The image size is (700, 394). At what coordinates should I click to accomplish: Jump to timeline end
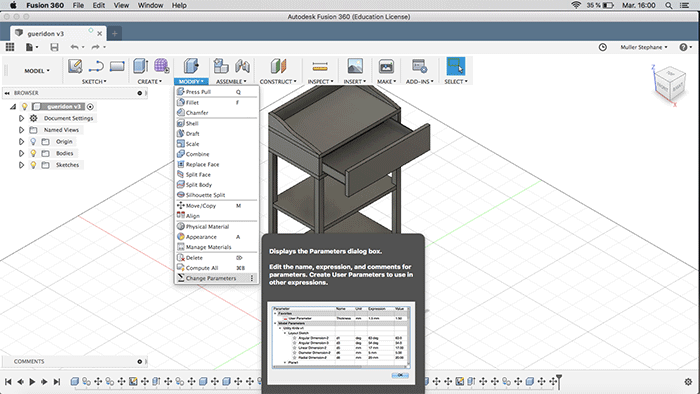pyautogui.click(x=57, y=382)
